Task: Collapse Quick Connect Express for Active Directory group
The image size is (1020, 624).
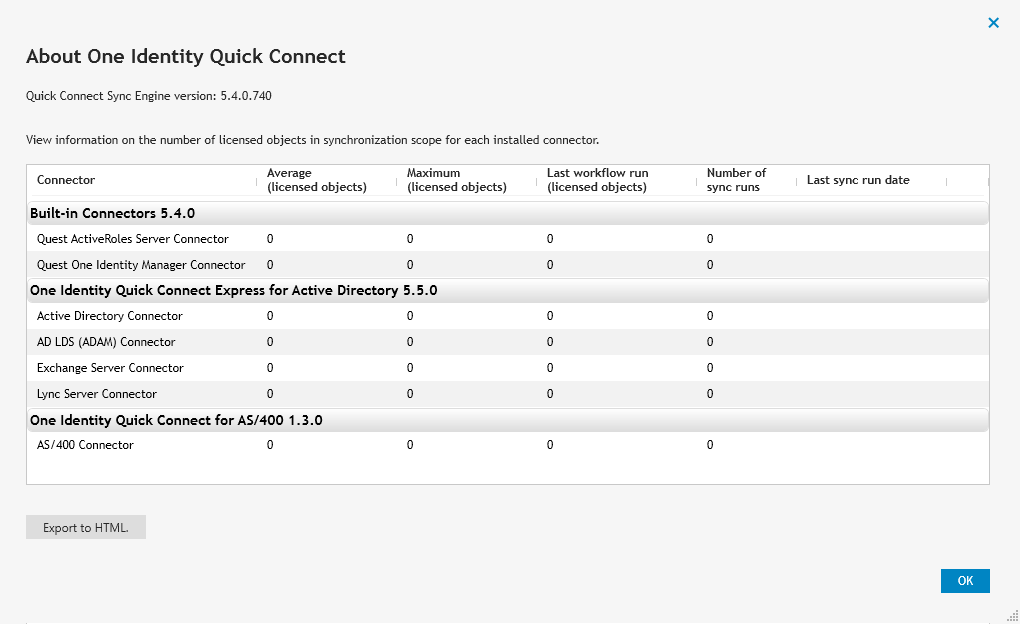Action: click(507, 290)
